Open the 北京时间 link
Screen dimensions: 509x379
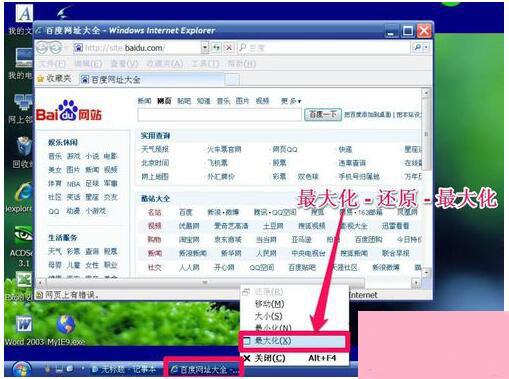155,163
